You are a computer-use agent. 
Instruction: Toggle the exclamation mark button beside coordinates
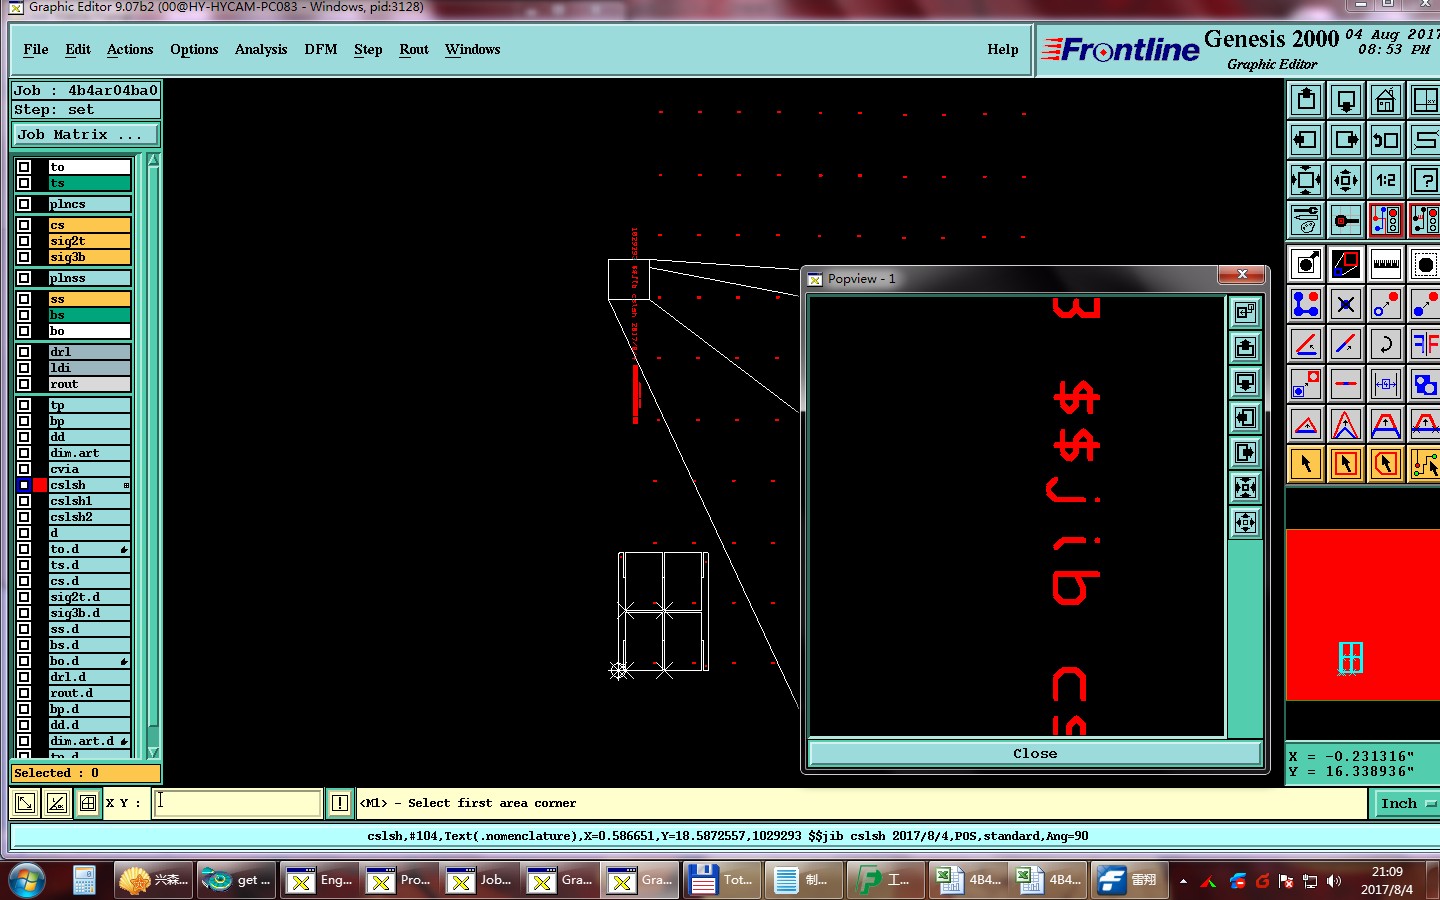(x=340, y=803)
